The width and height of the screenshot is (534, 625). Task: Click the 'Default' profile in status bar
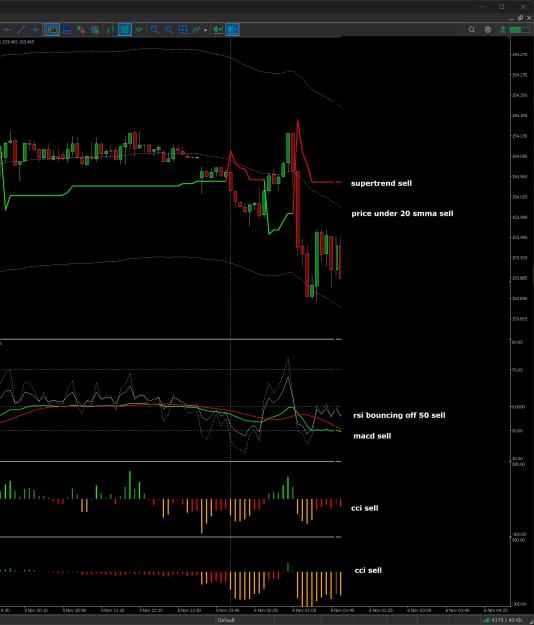(x=226, y=620)
